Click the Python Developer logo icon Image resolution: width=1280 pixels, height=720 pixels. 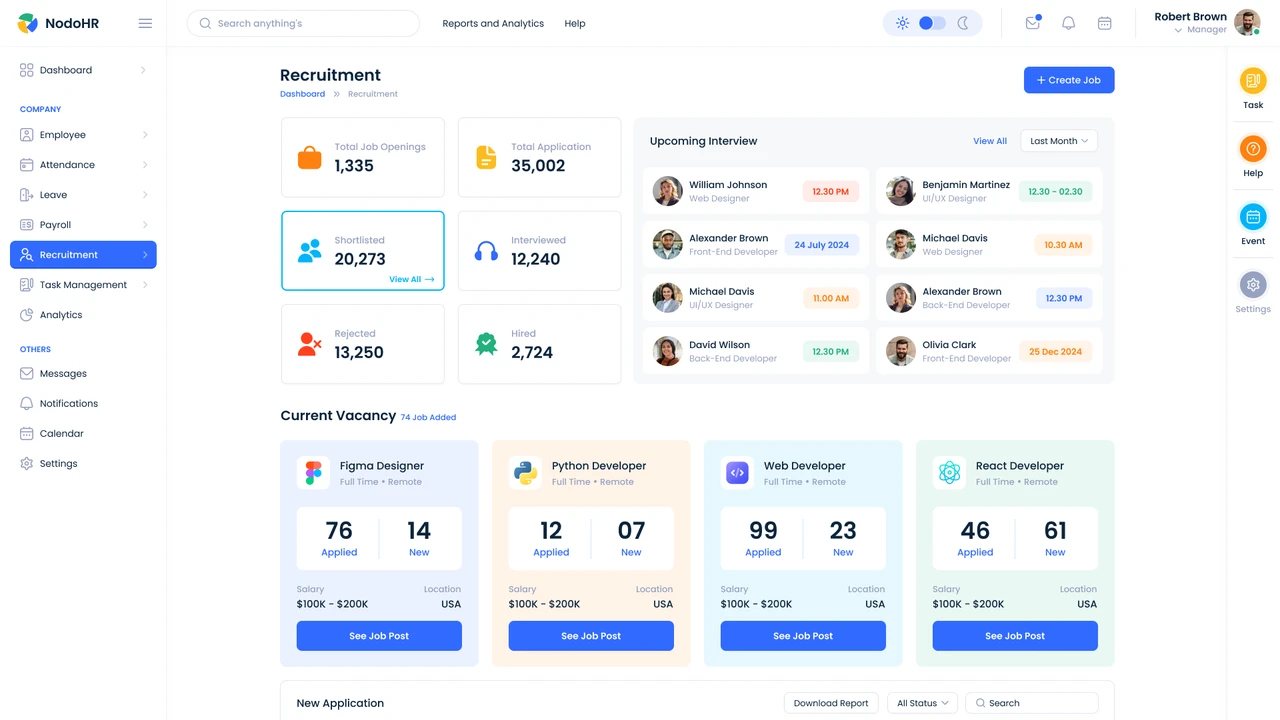(x=526, y=473)
